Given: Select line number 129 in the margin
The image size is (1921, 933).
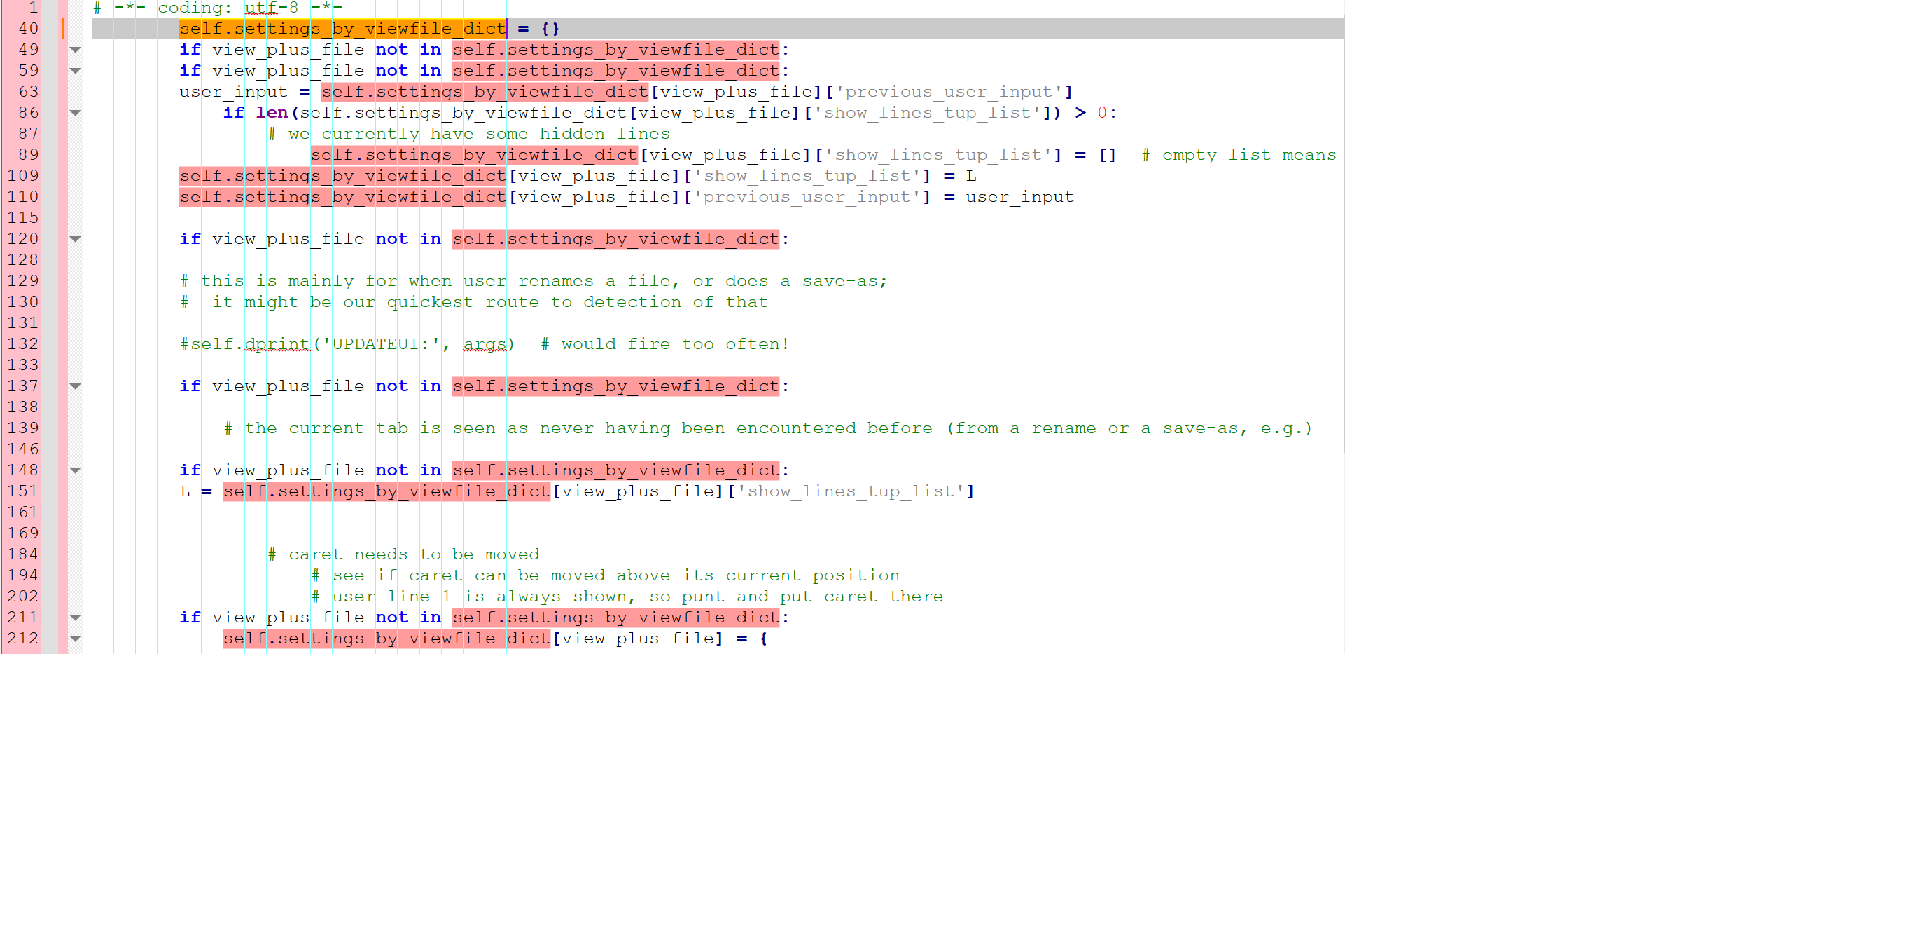Looking at the screenshot, I should (x=23, y=281).
